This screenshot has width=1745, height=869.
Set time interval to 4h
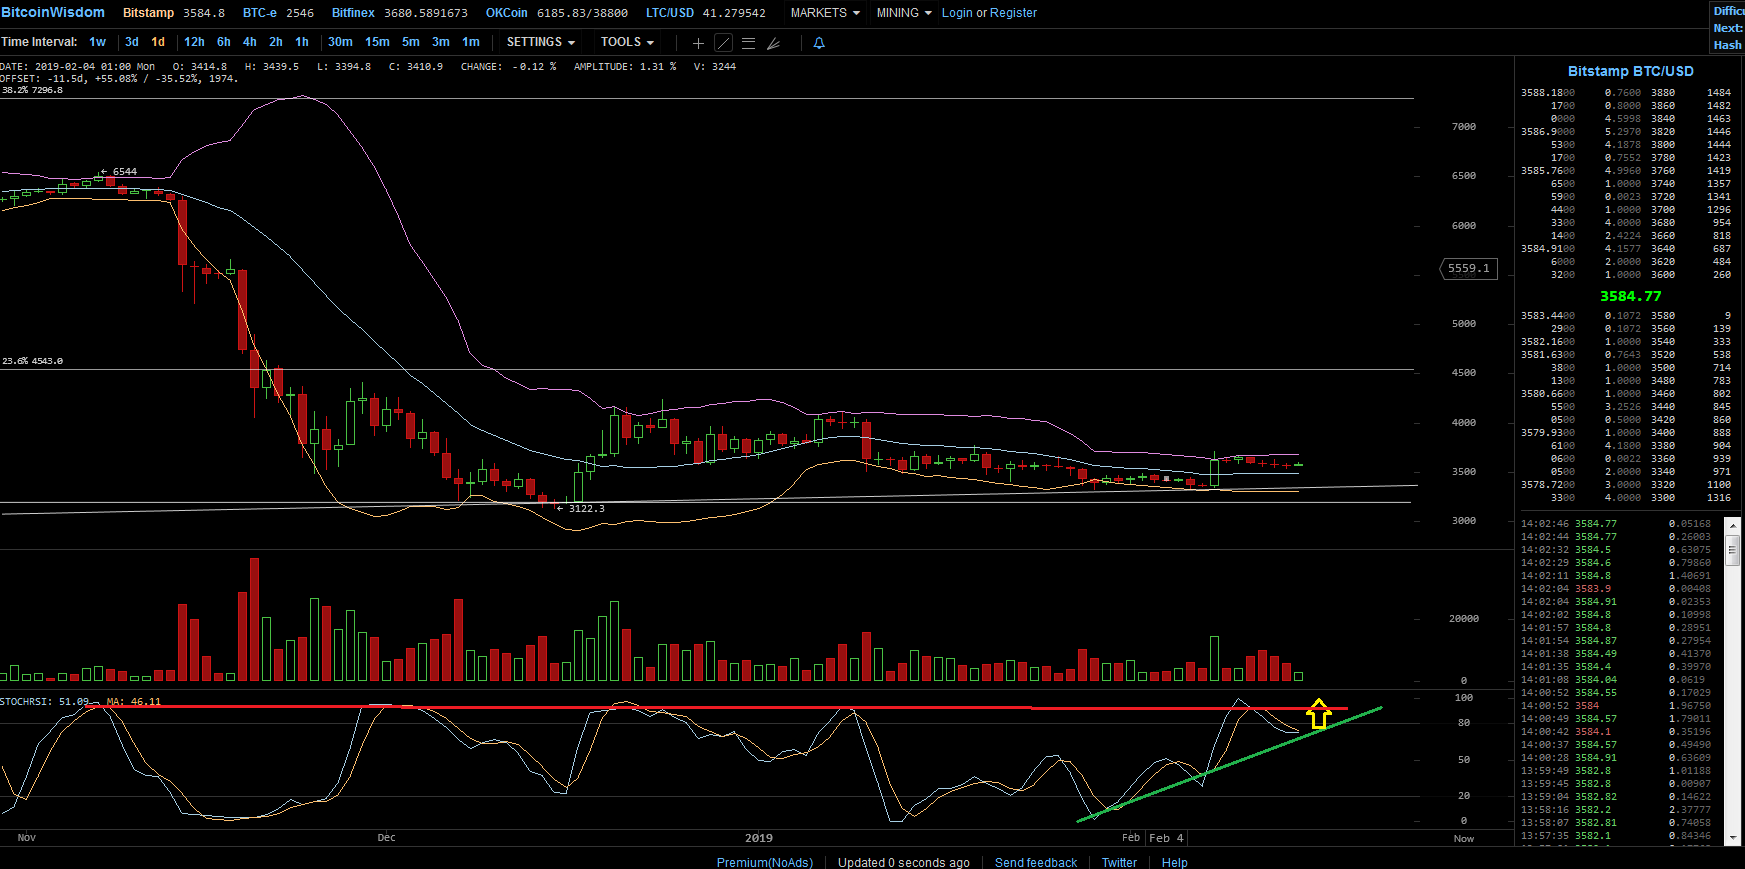[x=250, y=42]
